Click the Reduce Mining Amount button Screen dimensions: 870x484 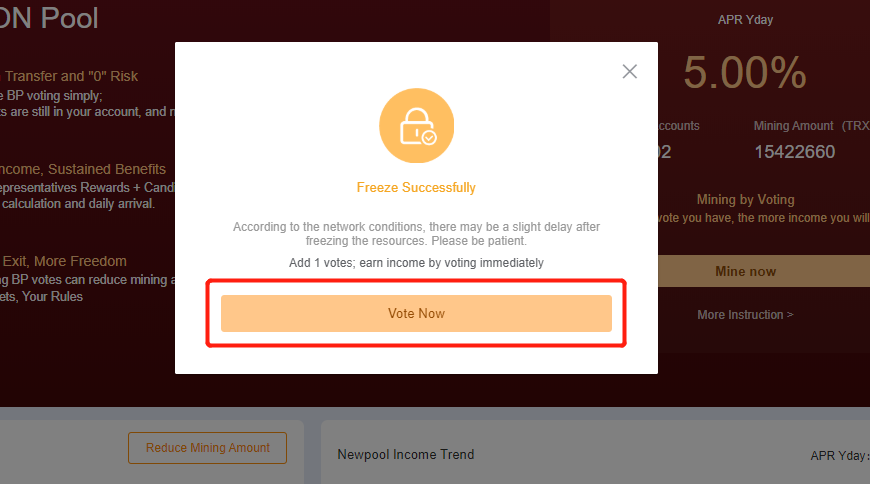point(208,448)
